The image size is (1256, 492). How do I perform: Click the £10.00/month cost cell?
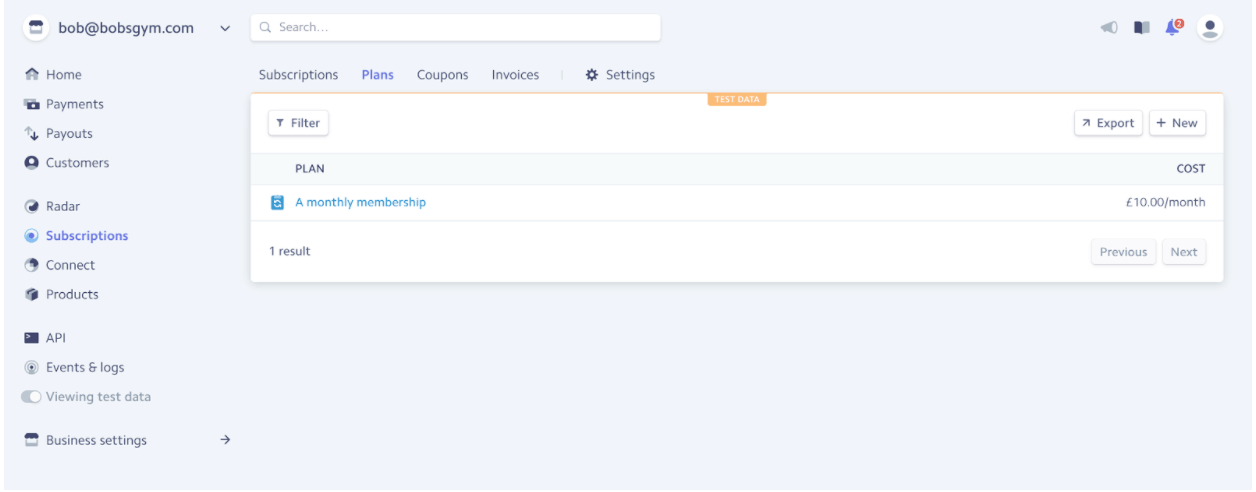point(1165,202)
